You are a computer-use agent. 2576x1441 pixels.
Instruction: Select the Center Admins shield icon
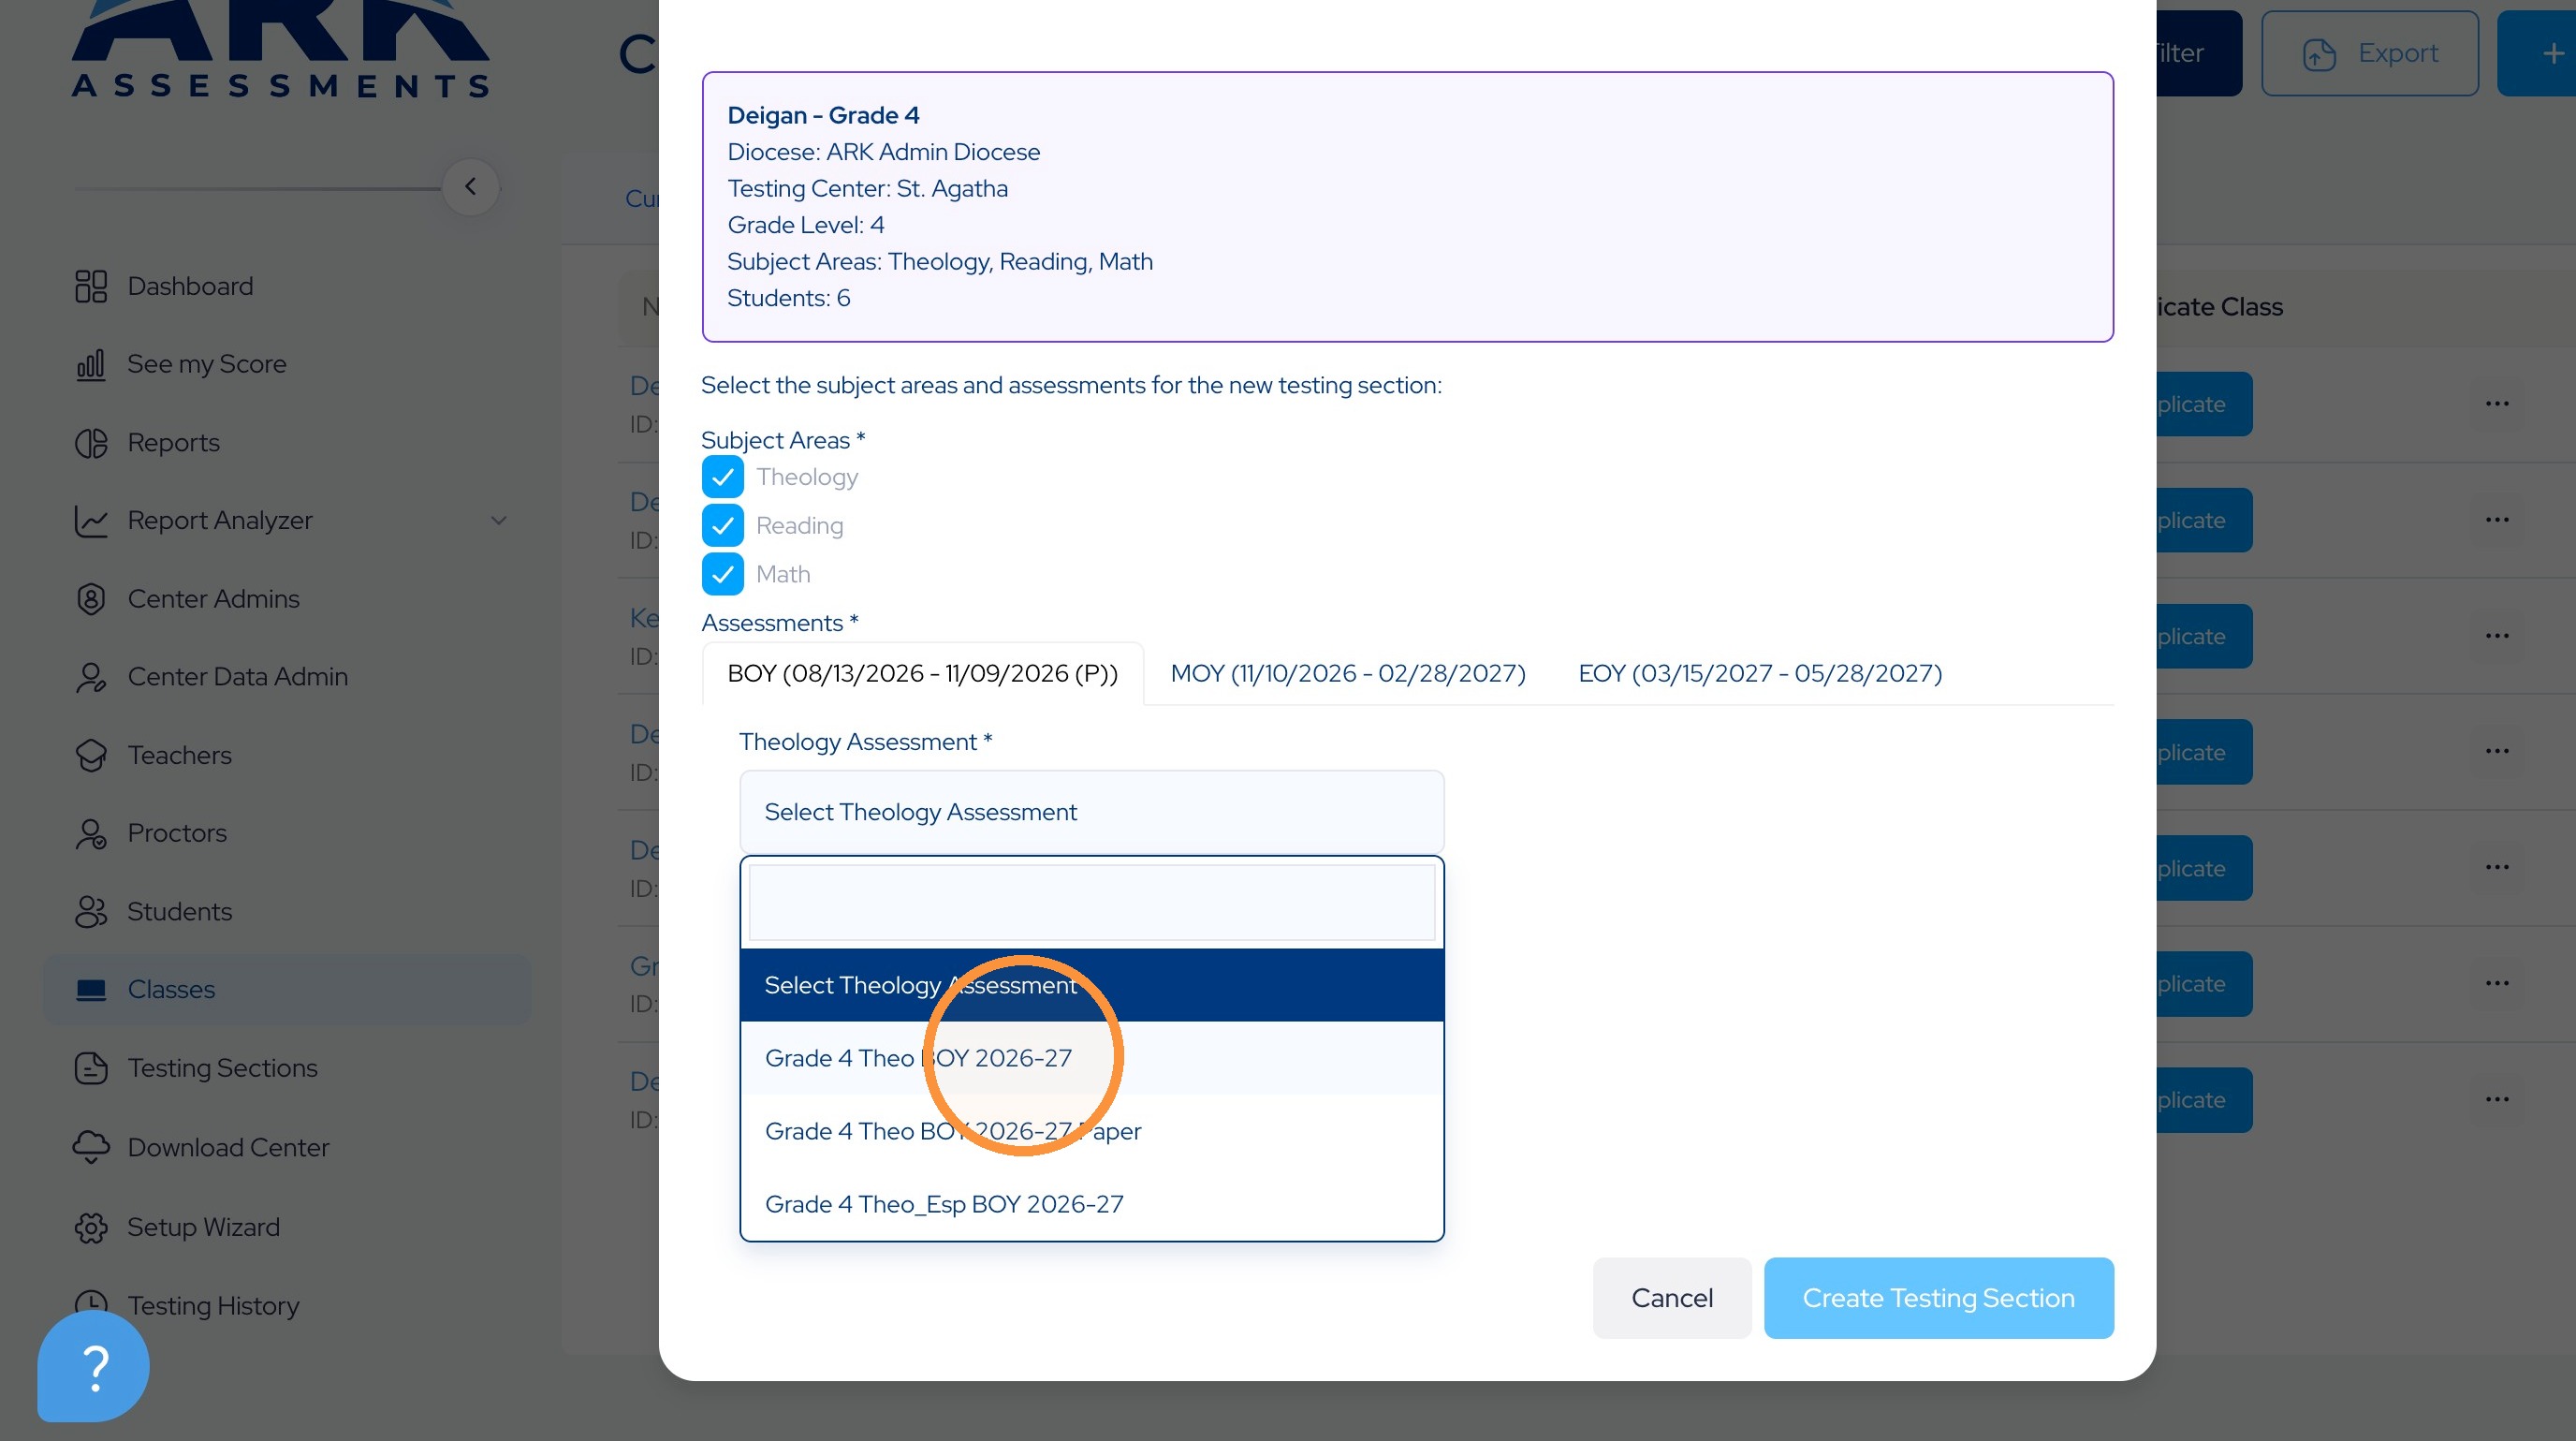click(x=90, y=598)
